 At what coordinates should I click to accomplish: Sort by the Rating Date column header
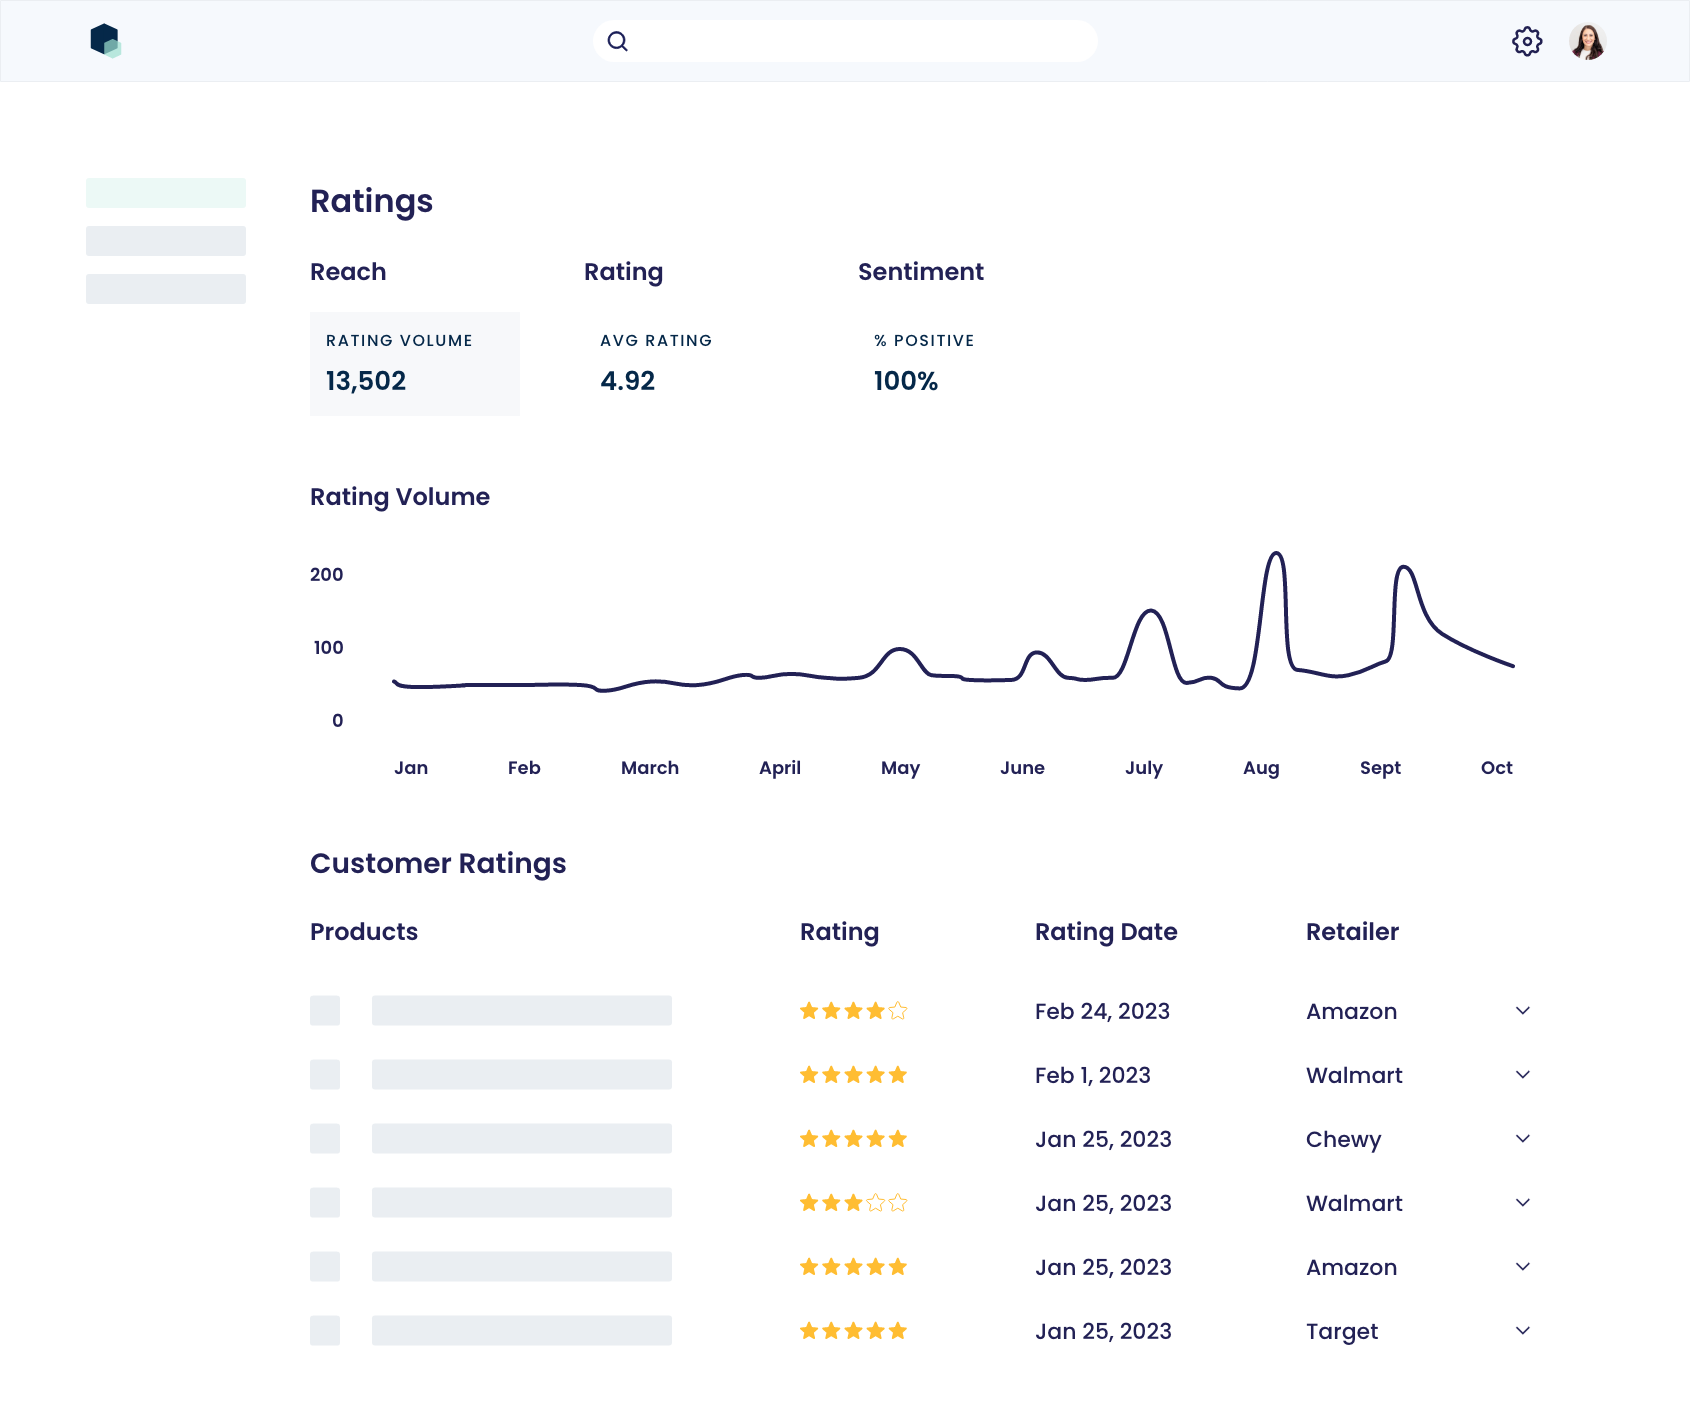point(1105,932)
